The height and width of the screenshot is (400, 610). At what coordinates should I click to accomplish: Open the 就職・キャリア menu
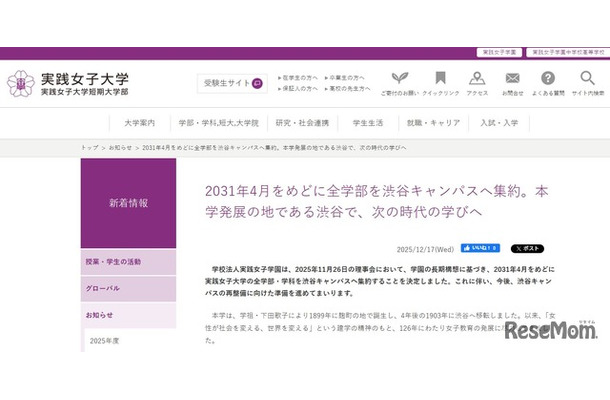point(433,123)
